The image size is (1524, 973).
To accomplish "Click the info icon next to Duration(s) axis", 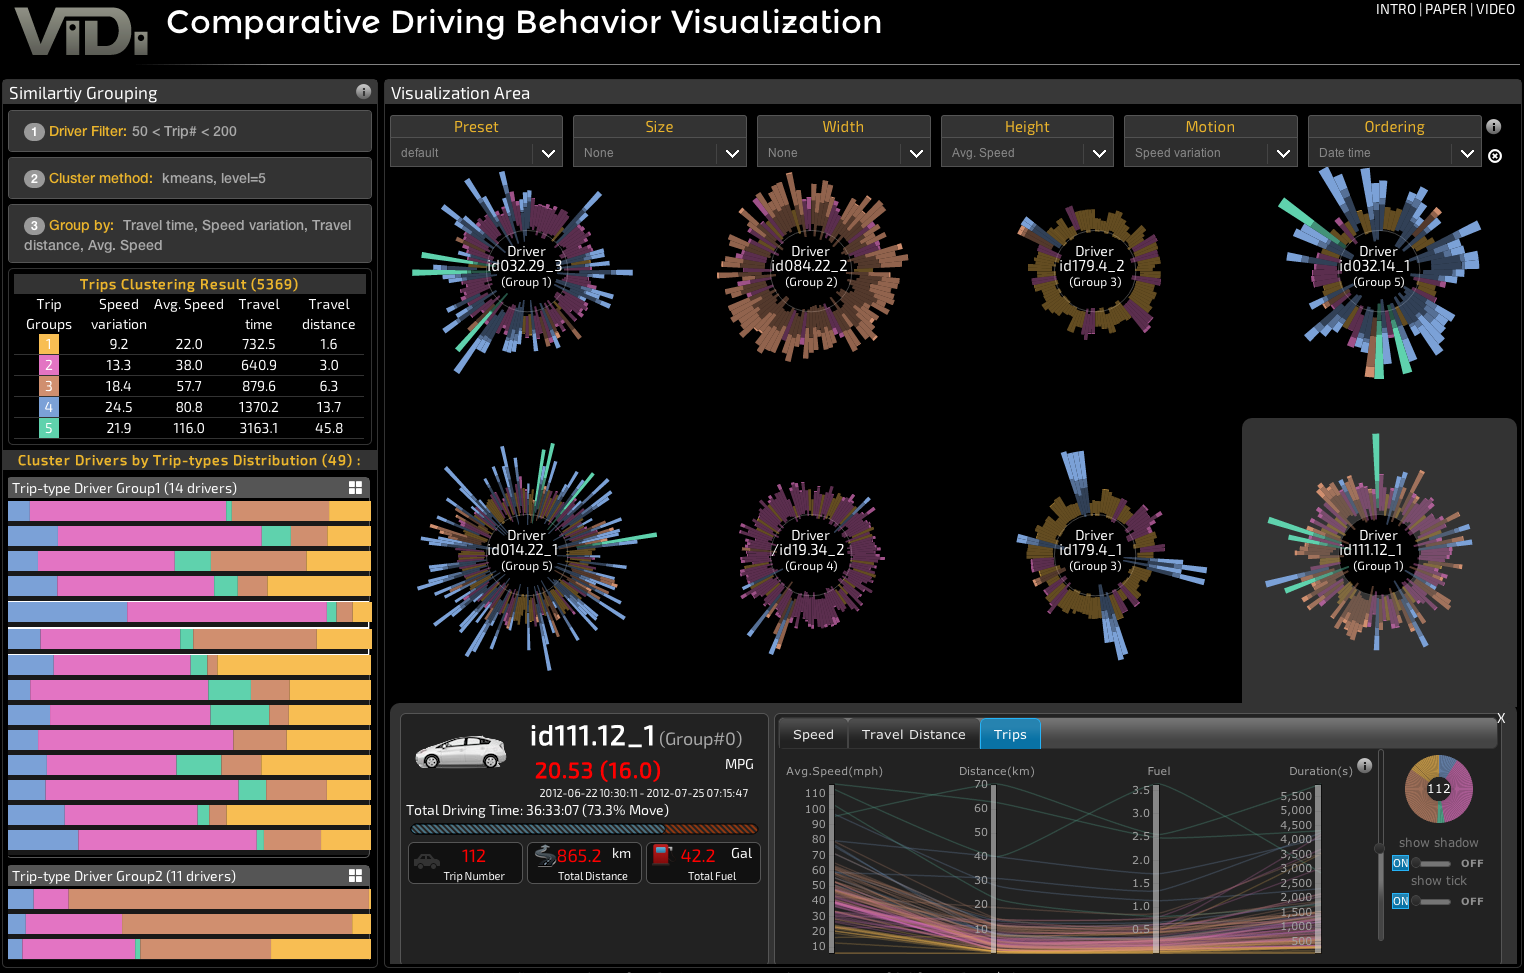I will 1365,766.
